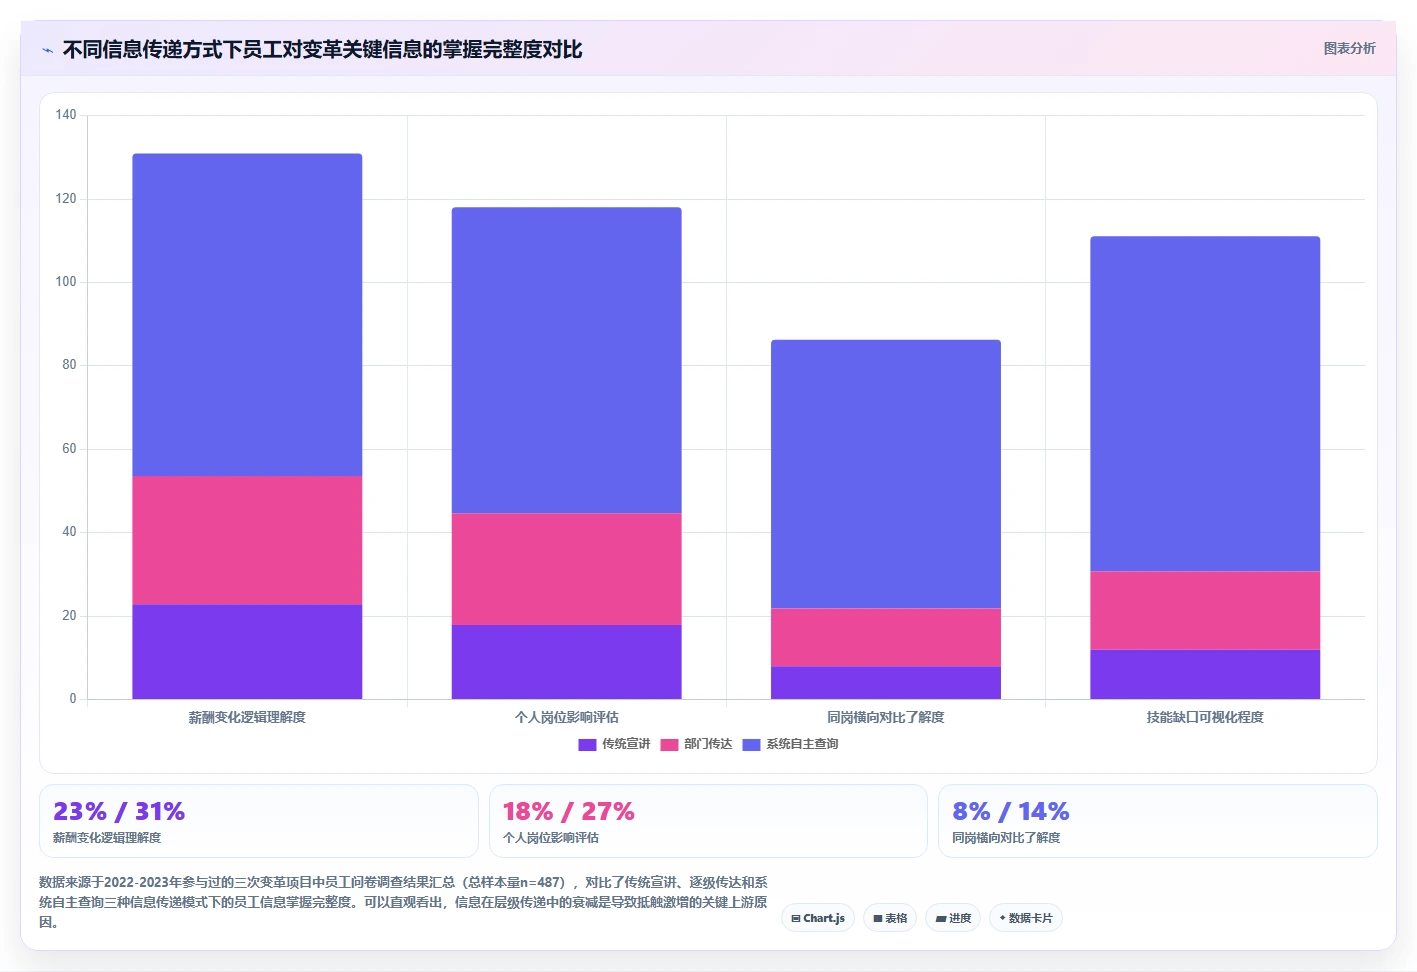The width and height of the screenshot is (1417, 972).
Task: Select the blue segment of the 技能缺口可视化程度 bar
Action: (x=1205, y=404)
